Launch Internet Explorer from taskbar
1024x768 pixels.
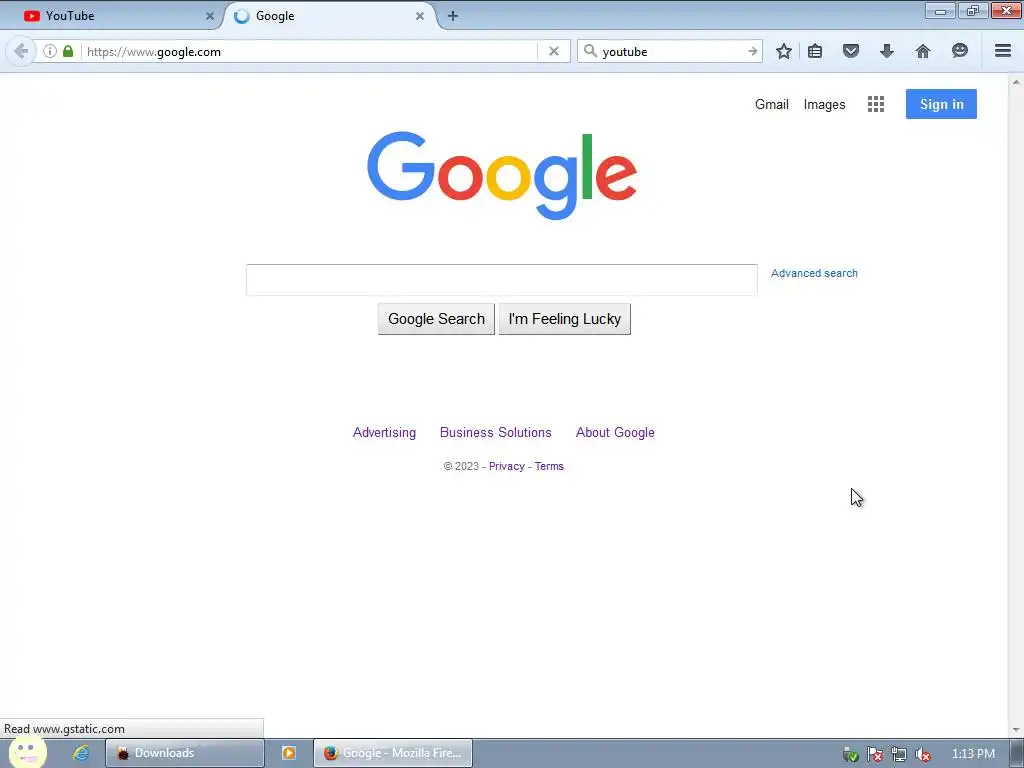pyautogui.click(x=81, y=753)
